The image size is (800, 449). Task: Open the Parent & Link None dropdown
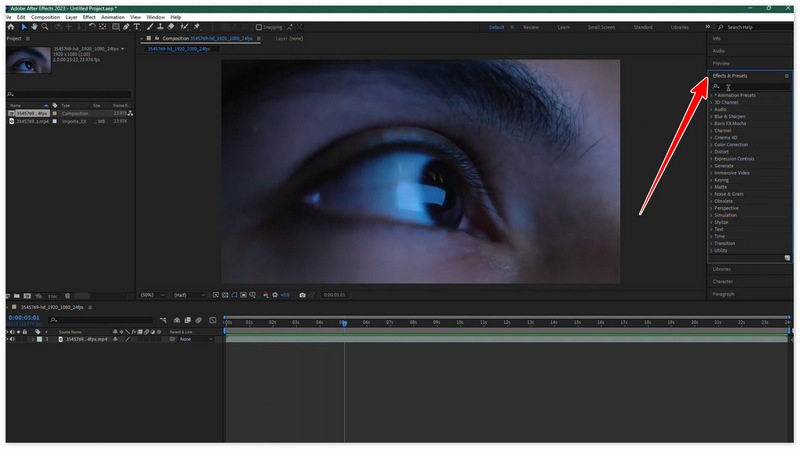196,339
